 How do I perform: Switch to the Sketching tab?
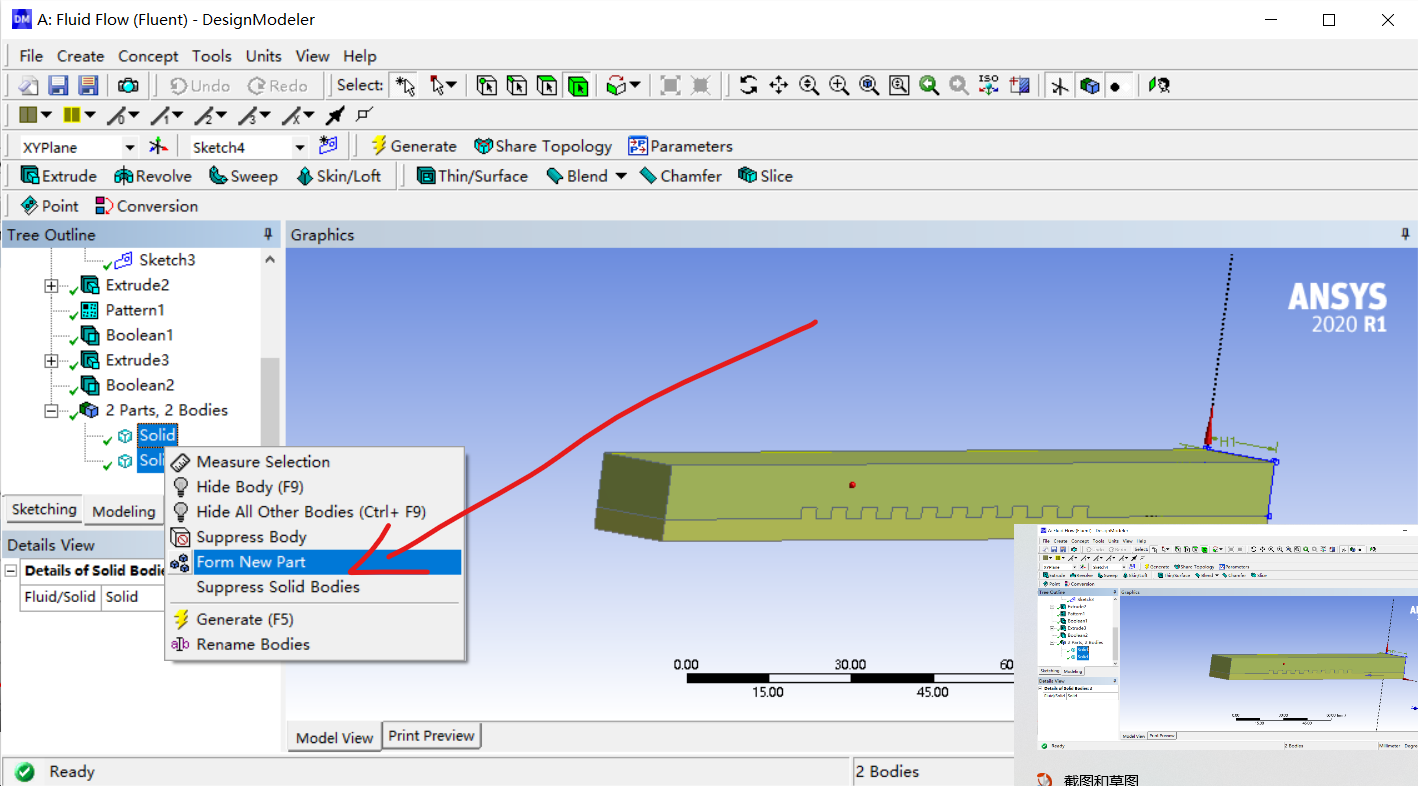[x=43, y=509]
